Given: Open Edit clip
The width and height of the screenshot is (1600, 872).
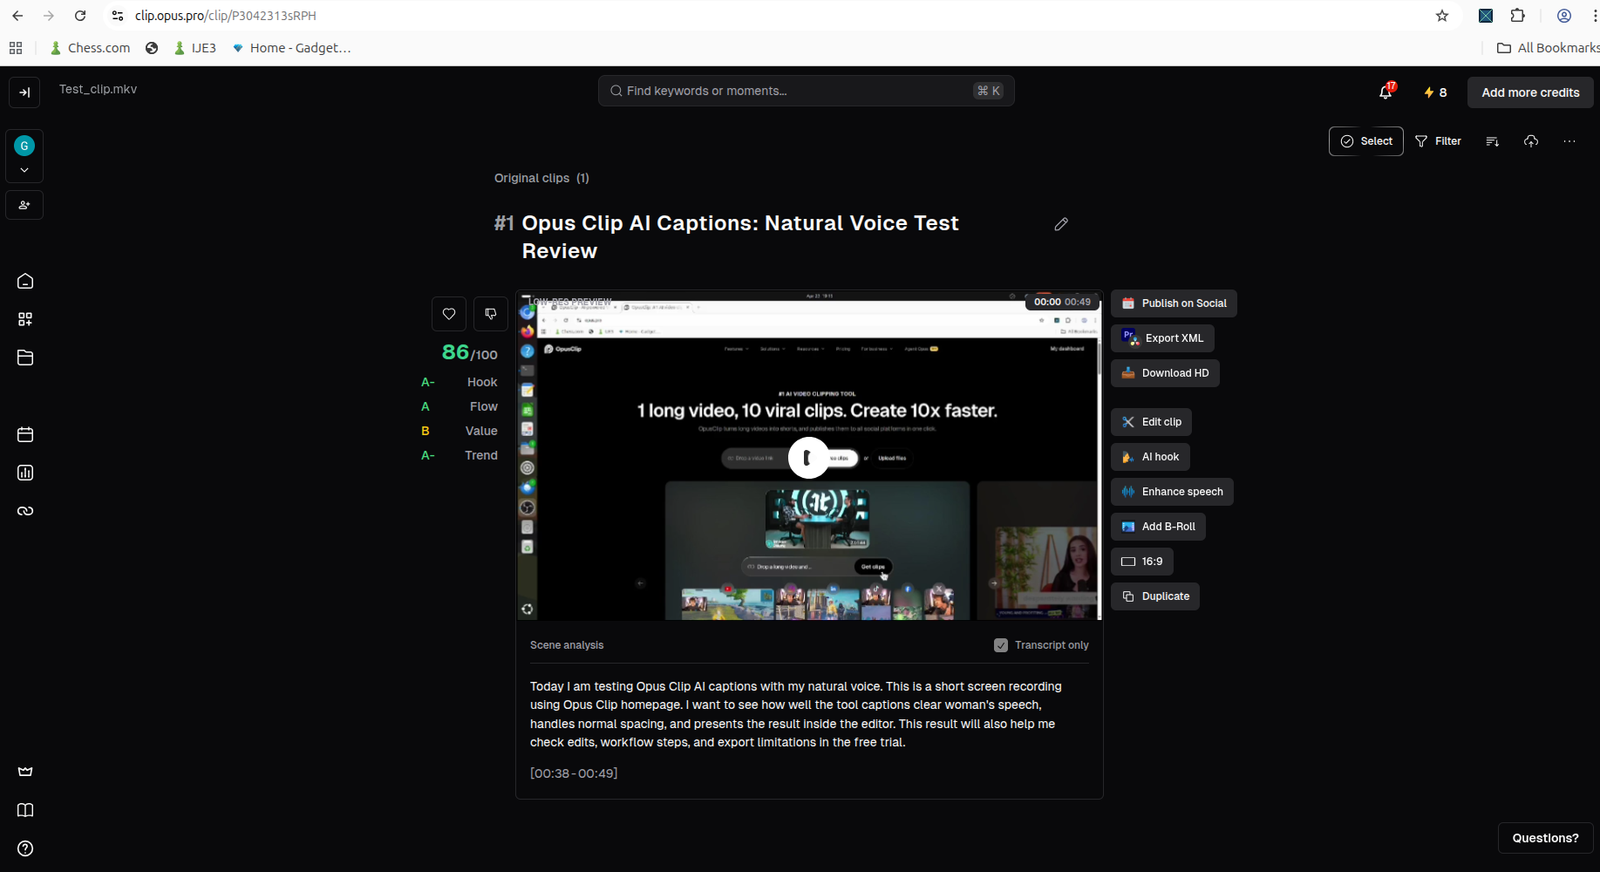Looking at the screenshot, I should coord(1151,422).
